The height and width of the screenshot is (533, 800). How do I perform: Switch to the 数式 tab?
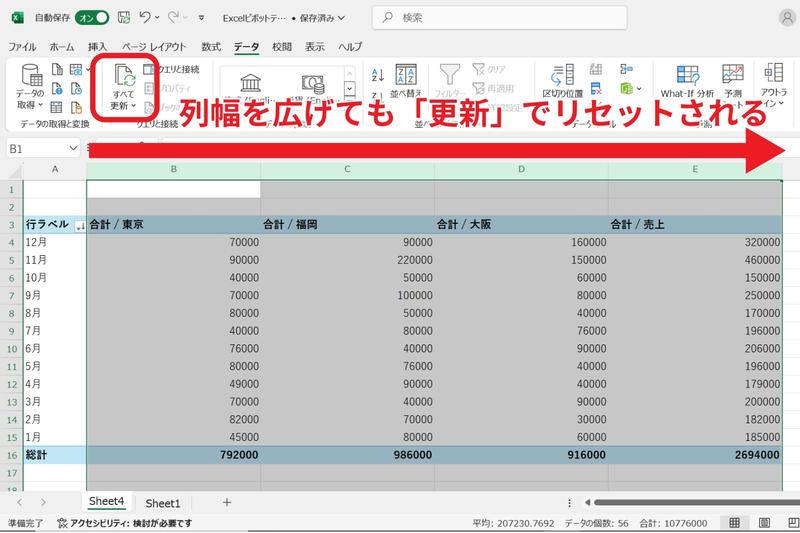tap(211, 47)
